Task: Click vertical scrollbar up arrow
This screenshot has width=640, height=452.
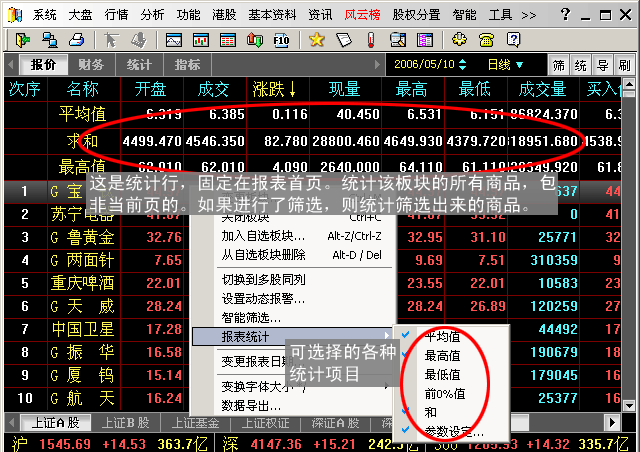Action: [629, 84]
